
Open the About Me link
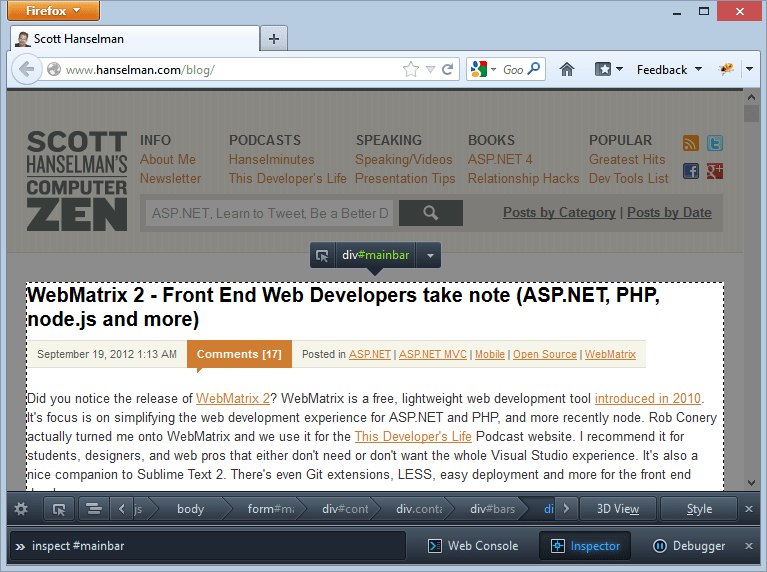click(168, 160)
